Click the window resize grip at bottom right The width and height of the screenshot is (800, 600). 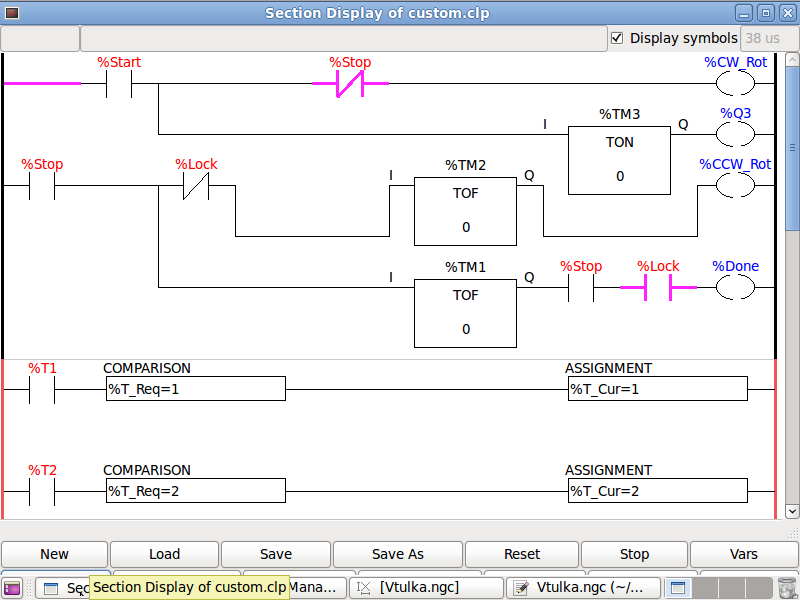[793, 534]
